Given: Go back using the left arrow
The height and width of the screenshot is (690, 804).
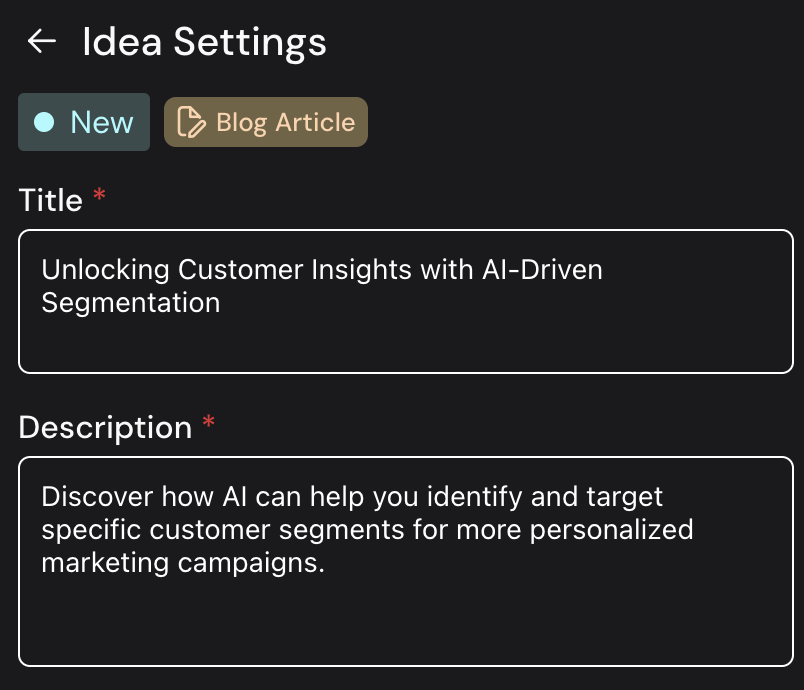Looking at the screenshot, I should point(42,42).
